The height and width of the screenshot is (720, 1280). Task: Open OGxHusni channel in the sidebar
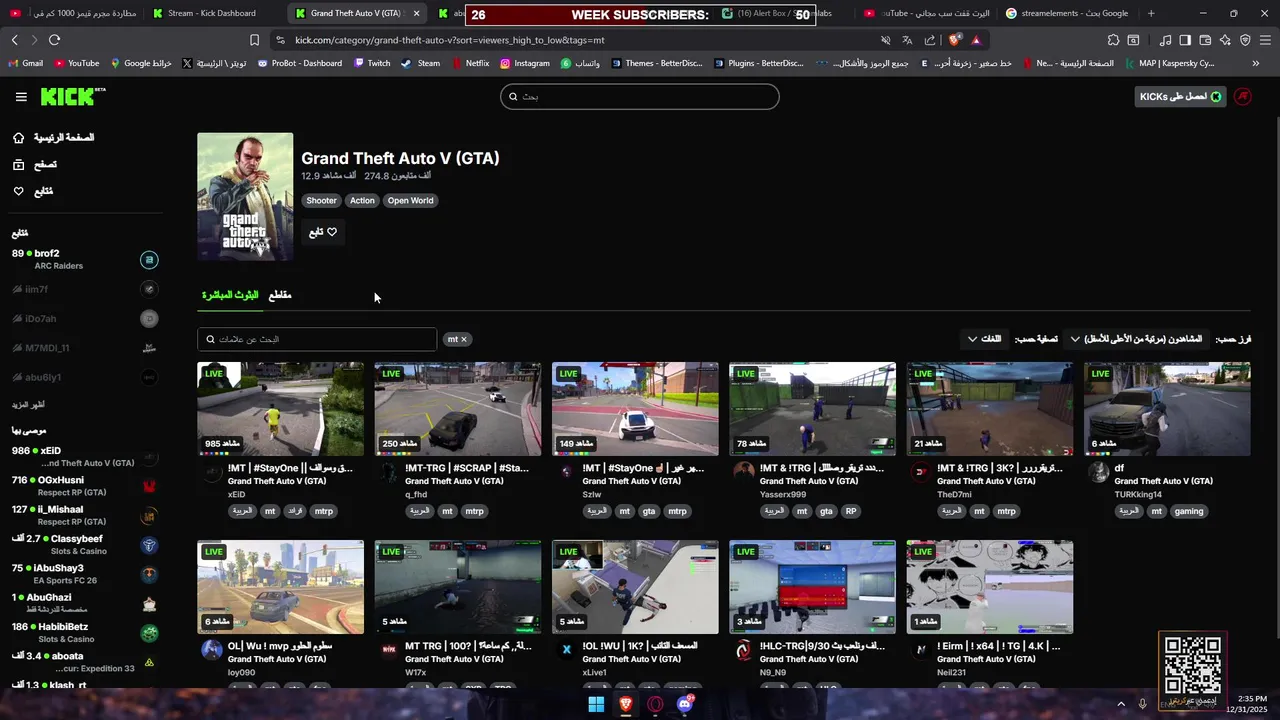tap(85, 486)
